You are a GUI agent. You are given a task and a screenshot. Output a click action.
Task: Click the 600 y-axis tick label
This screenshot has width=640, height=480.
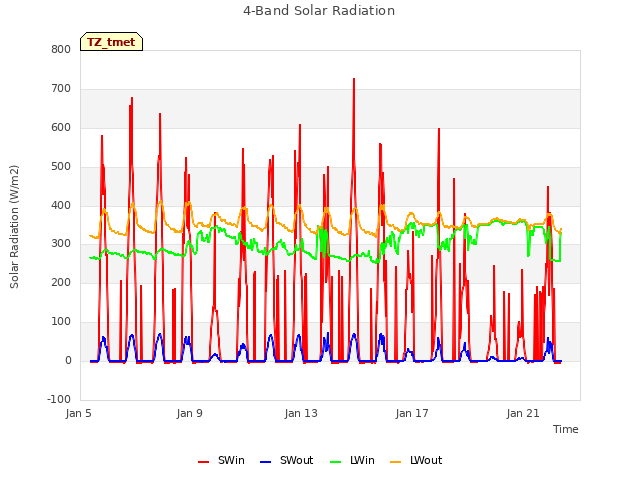(x=61, y=127)
